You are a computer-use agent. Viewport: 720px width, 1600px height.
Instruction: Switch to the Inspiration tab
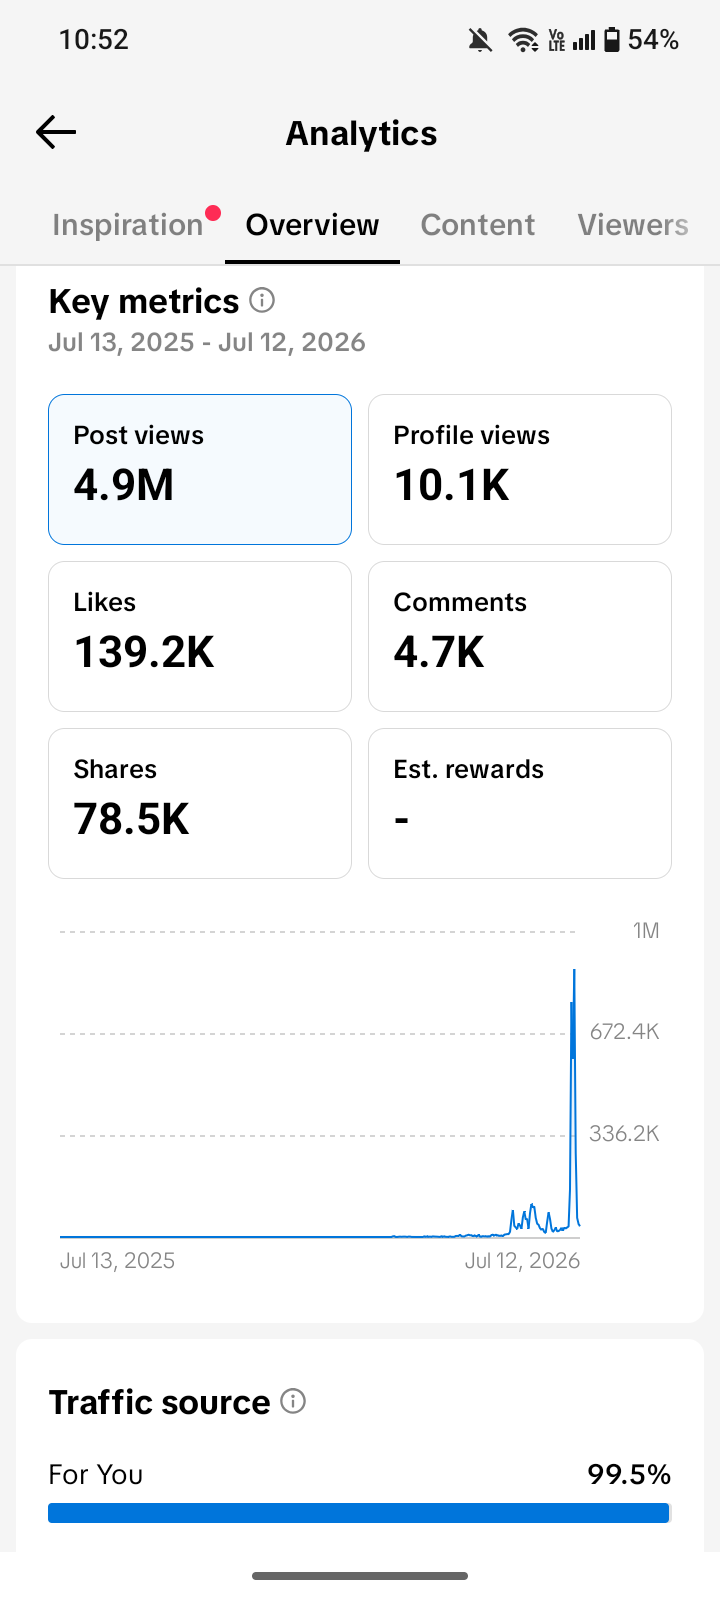[x=128, y=225]
